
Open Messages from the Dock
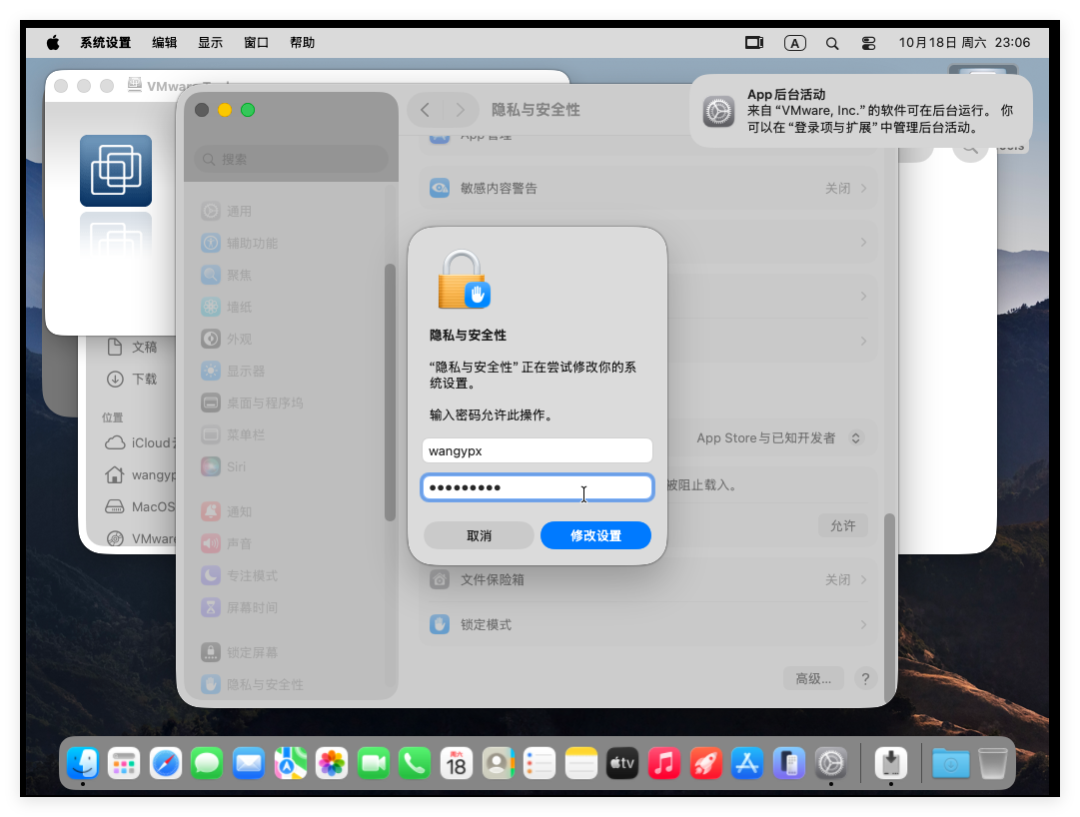click(x=207, y=763)
